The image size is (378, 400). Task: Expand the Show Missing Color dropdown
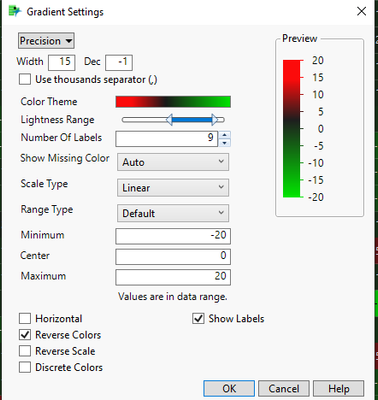point(173,162)
